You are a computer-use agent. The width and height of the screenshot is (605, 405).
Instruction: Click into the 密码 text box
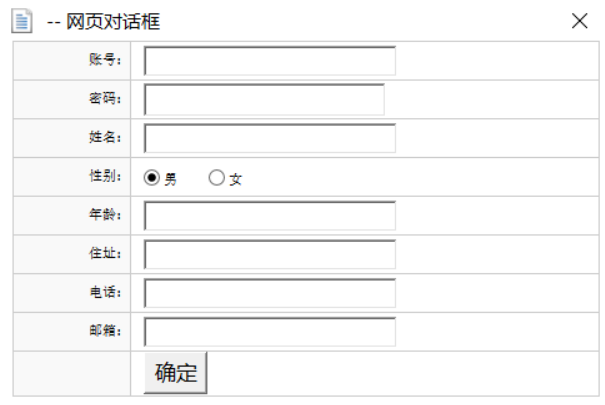(x=264, y=100)
